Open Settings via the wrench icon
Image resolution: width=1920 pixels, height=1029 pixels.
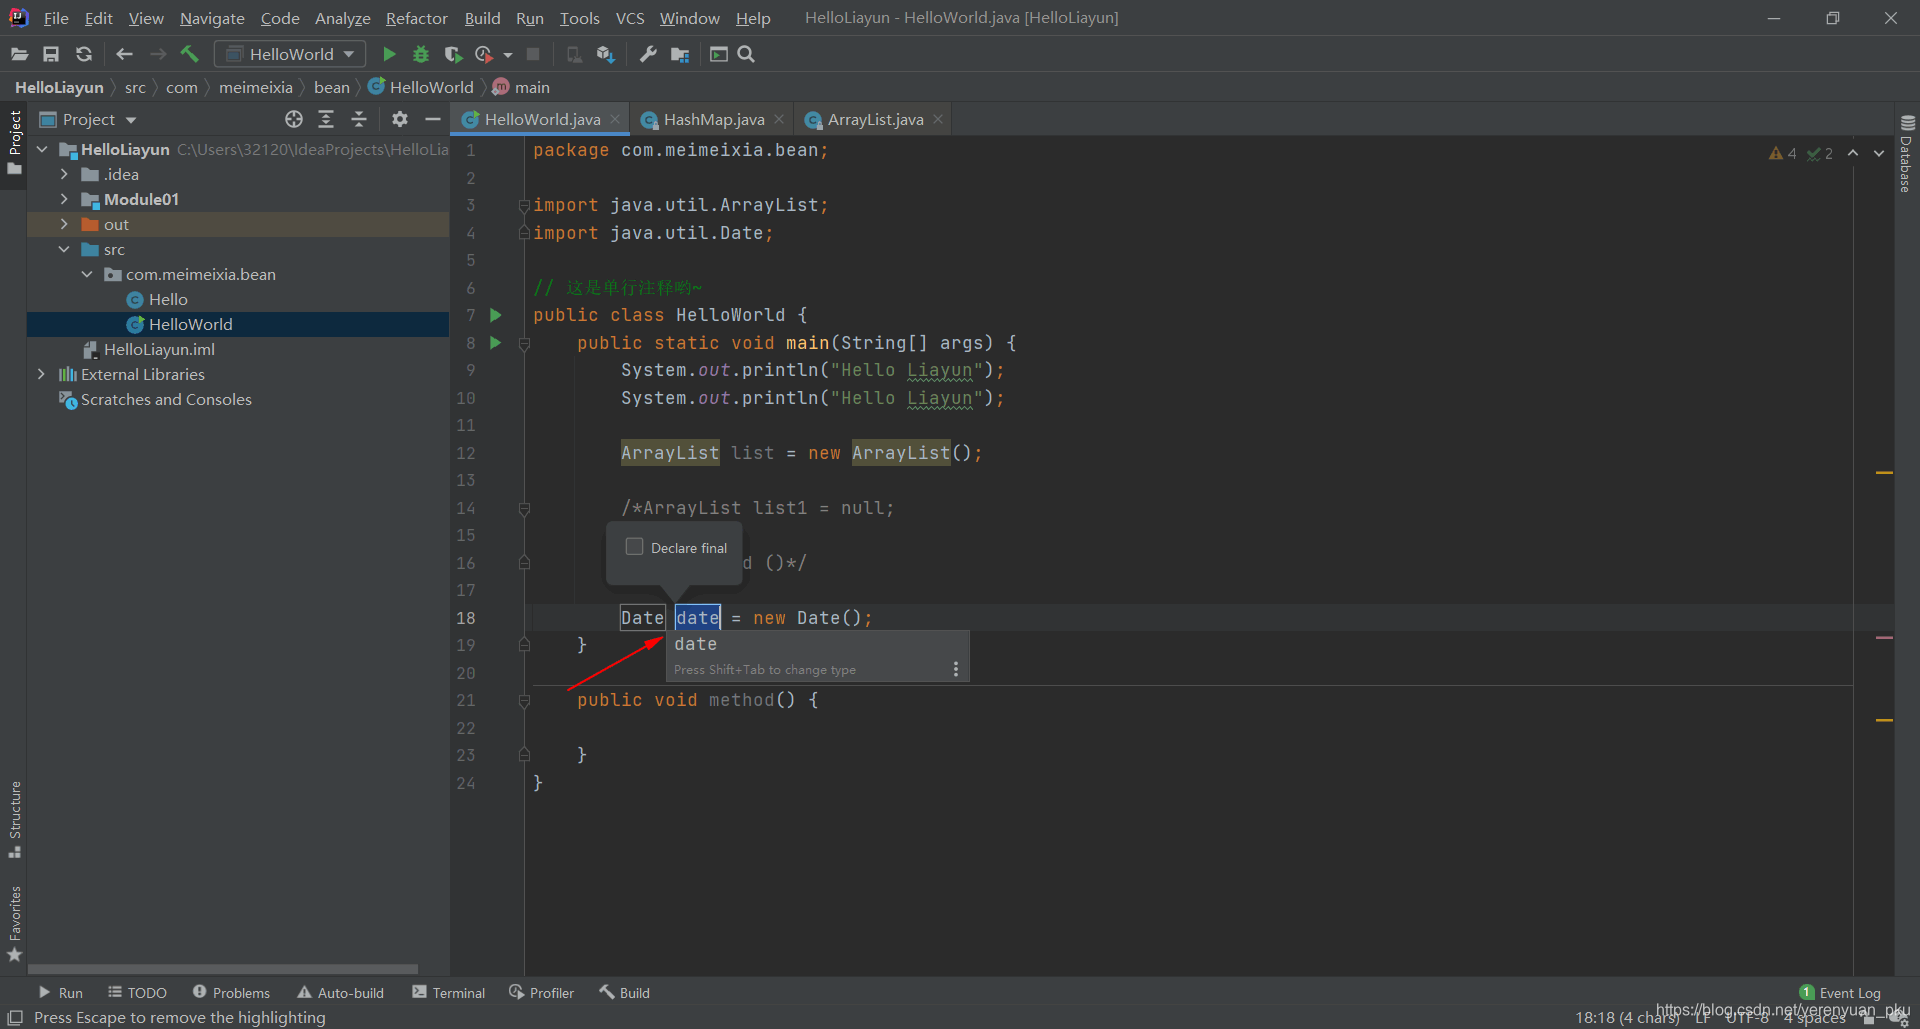click(x=648, y=54)
